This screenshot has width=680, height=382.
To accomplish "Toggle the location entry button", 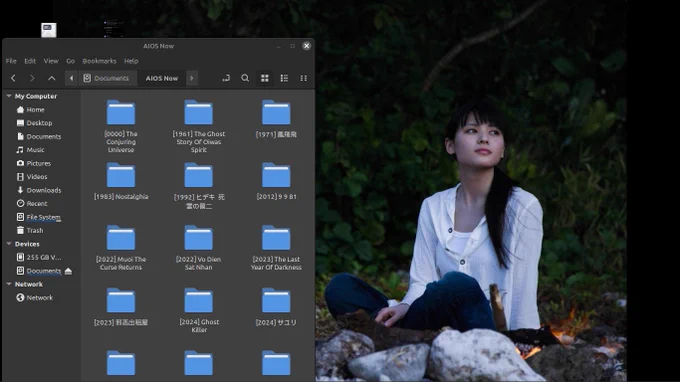I will 226,78.
